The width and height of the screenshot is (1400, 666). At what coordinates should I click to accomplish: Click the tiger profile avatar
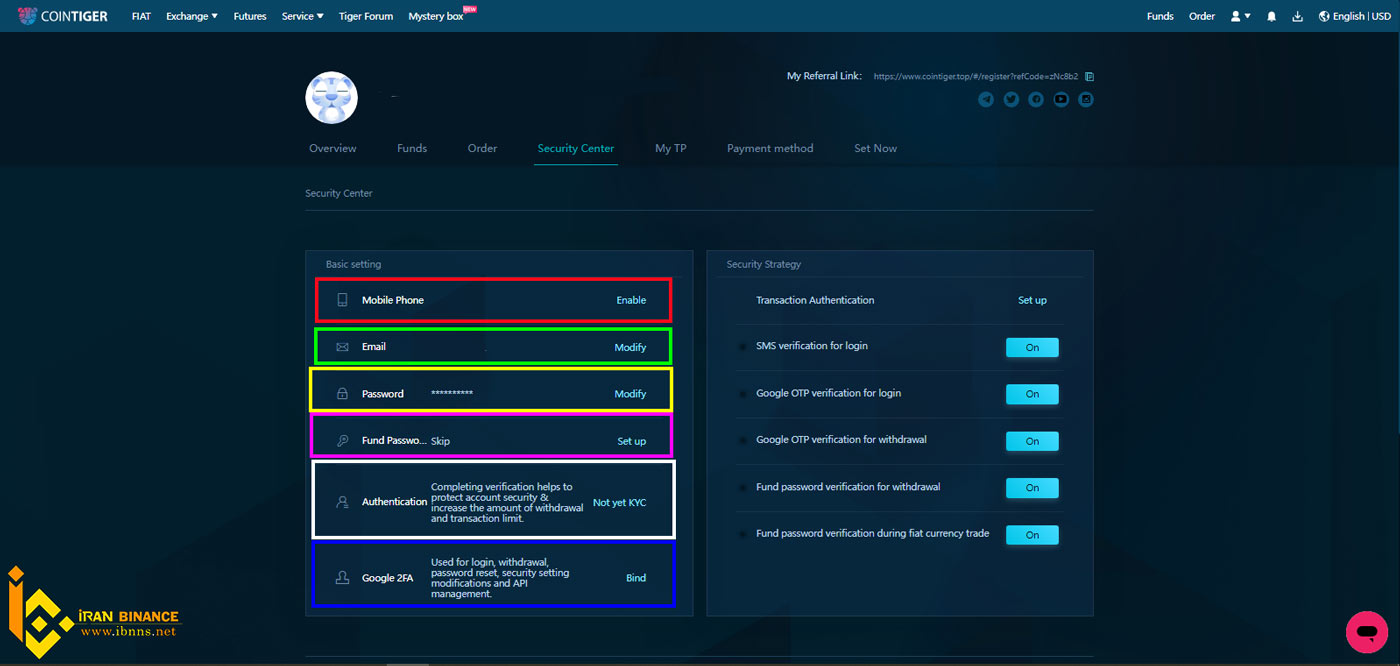pos(331,97)
